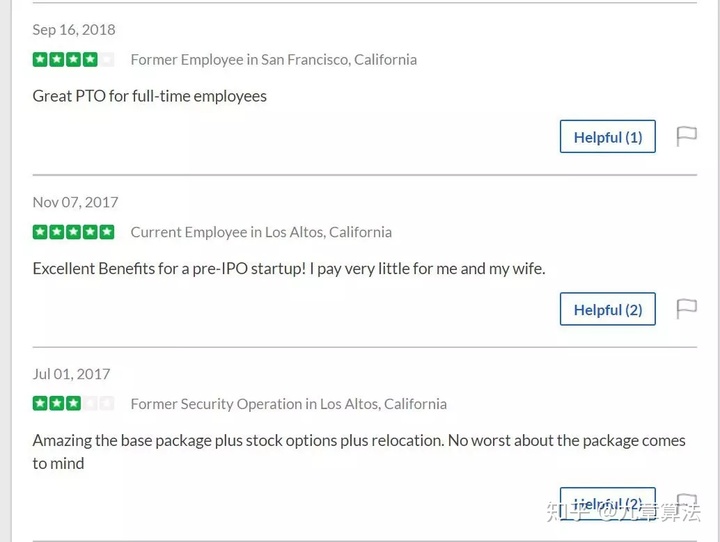The image size is (720, 542).
Task: Select the Nov 07, 2017 date
Action: [75, 202]
